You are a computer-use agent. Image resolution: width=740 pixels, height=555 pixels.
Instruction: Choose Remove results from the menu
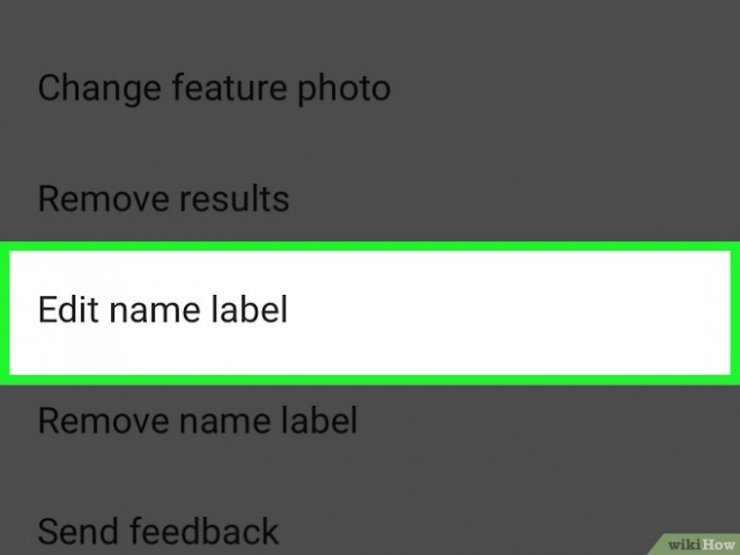click(x=370, y=199)
